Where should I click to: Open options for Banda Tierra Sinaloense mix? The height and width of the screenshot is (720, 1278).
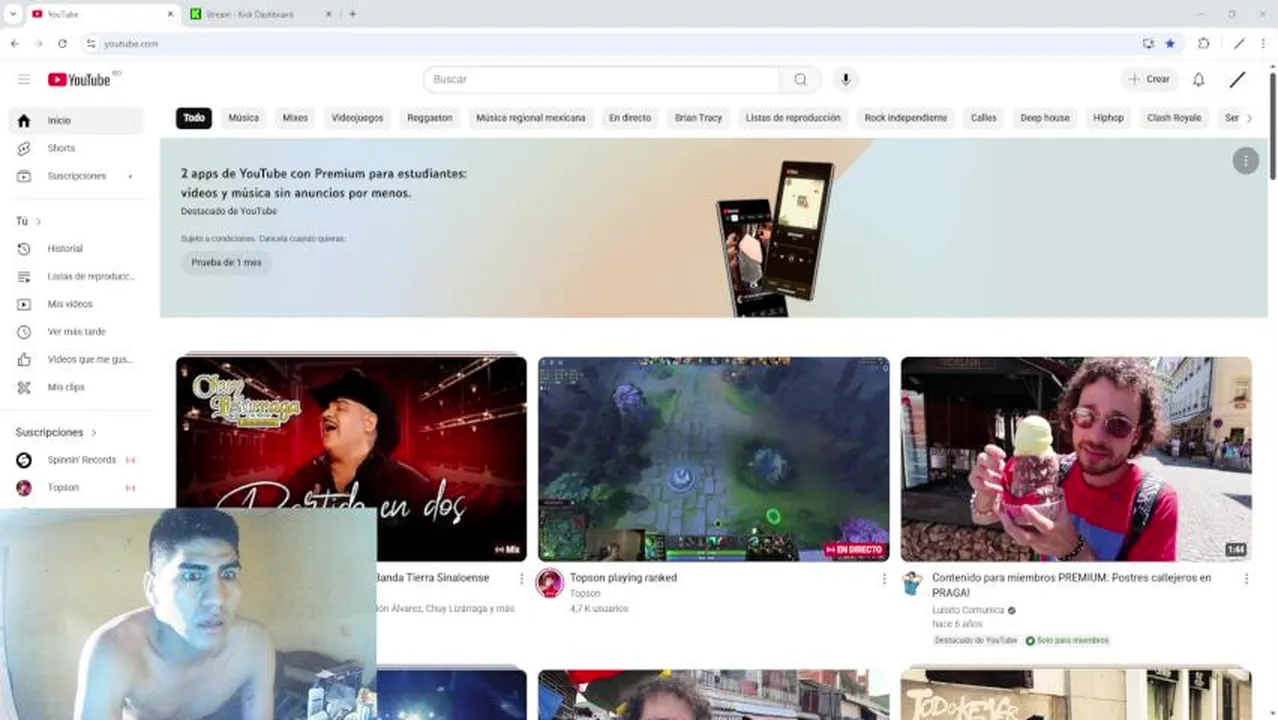tap(521, 579)
